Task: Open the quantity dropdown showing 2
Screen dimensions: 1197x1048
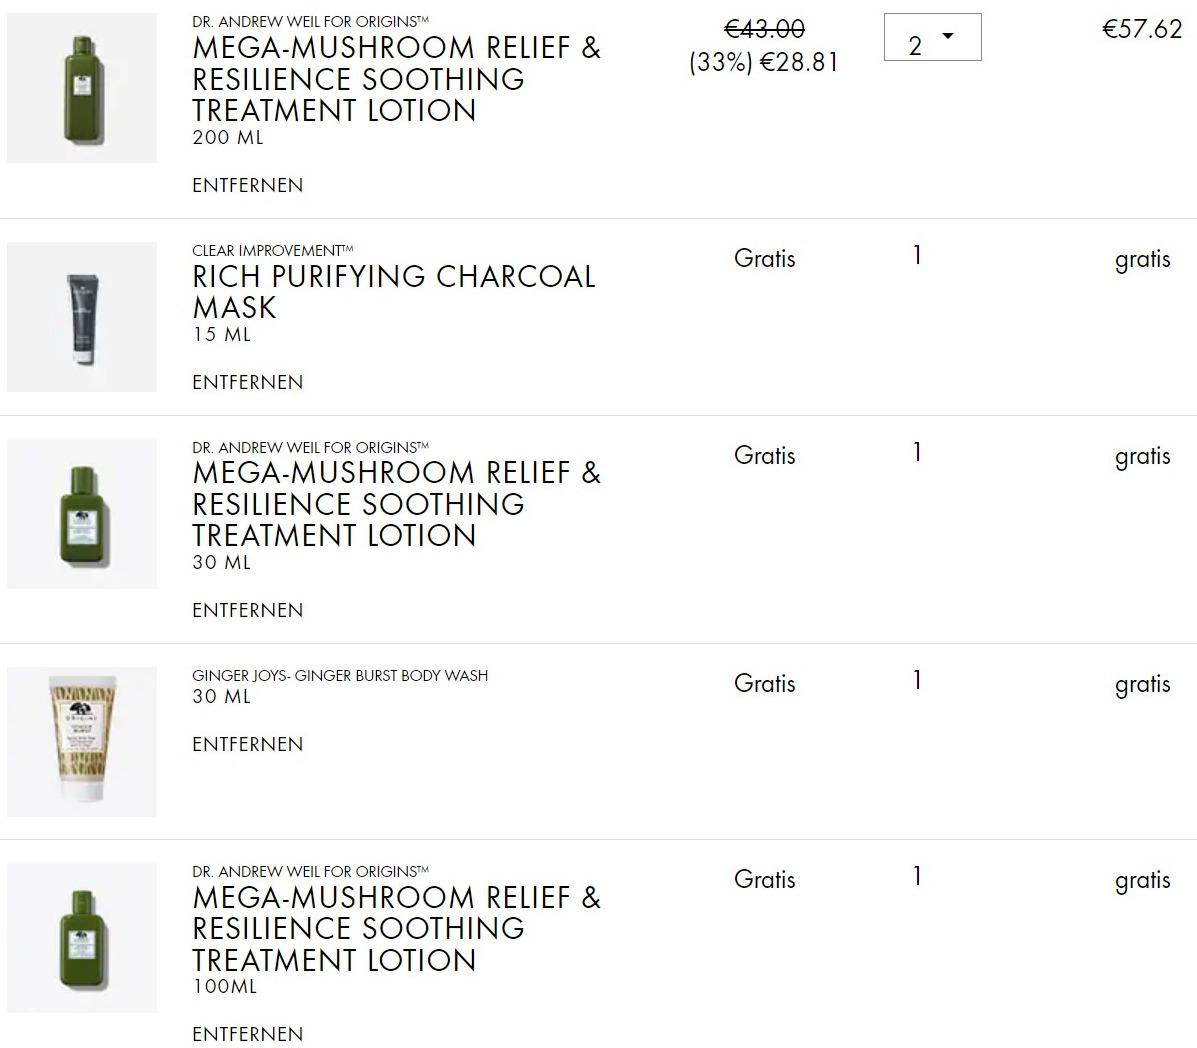Action: (932, 37)
